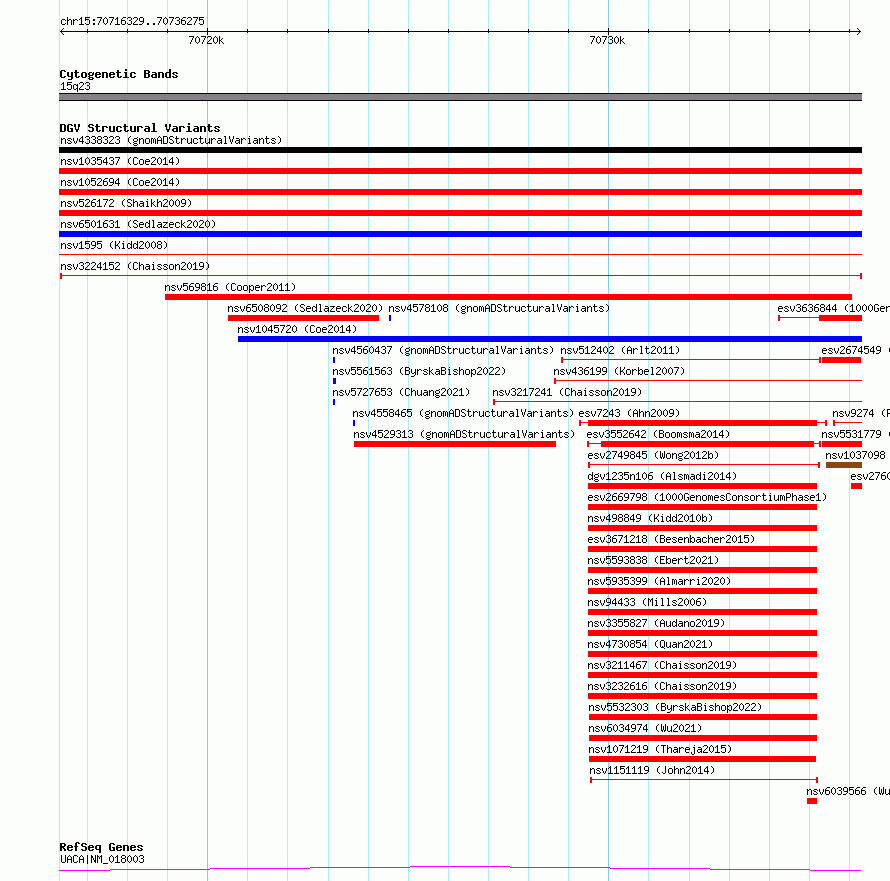Screen dimensions: 890x881
Task: Click nsv3224152 (Chaisson2019) label
Action: (135, 266)
